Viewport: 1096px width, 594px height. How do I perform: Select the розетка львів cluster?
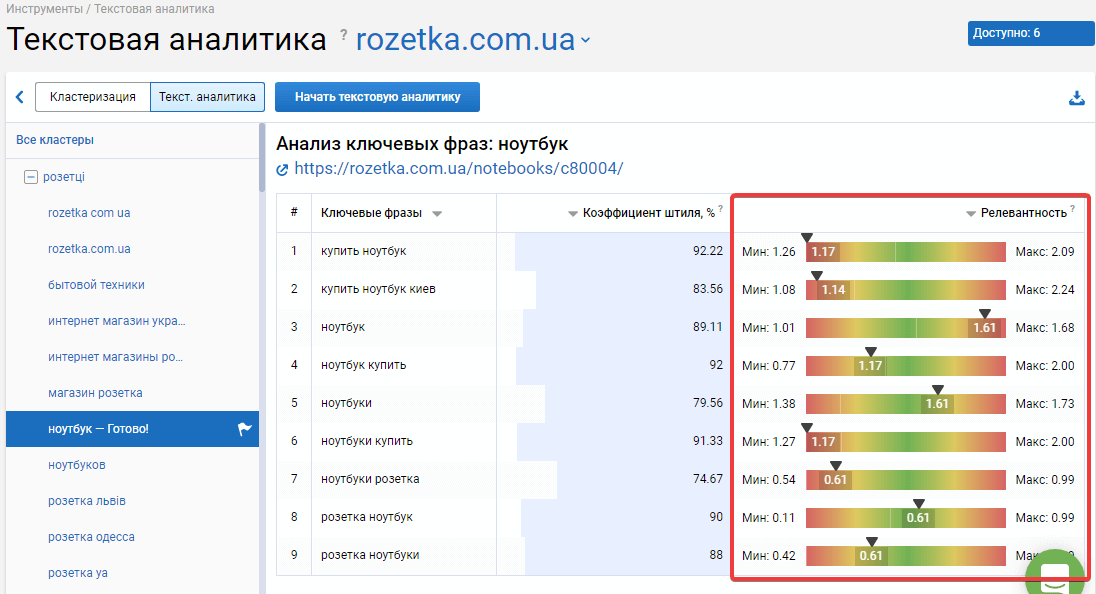pos(87,501)
